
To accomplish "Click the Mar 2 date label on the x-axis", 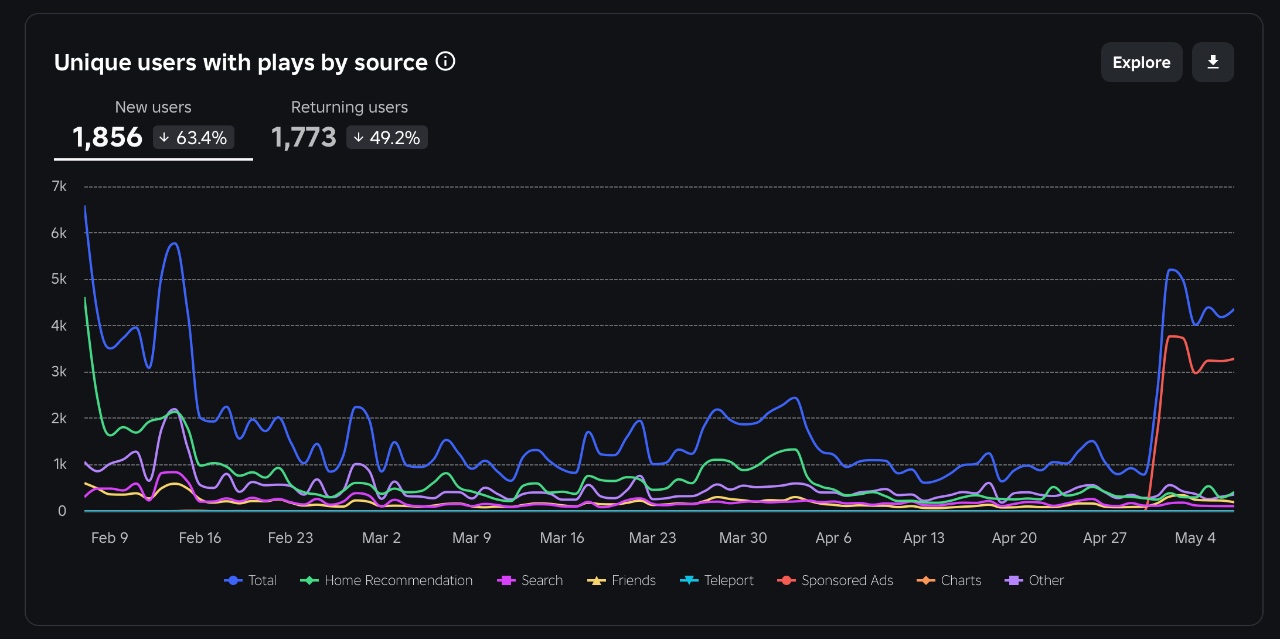I will (381, 538).
